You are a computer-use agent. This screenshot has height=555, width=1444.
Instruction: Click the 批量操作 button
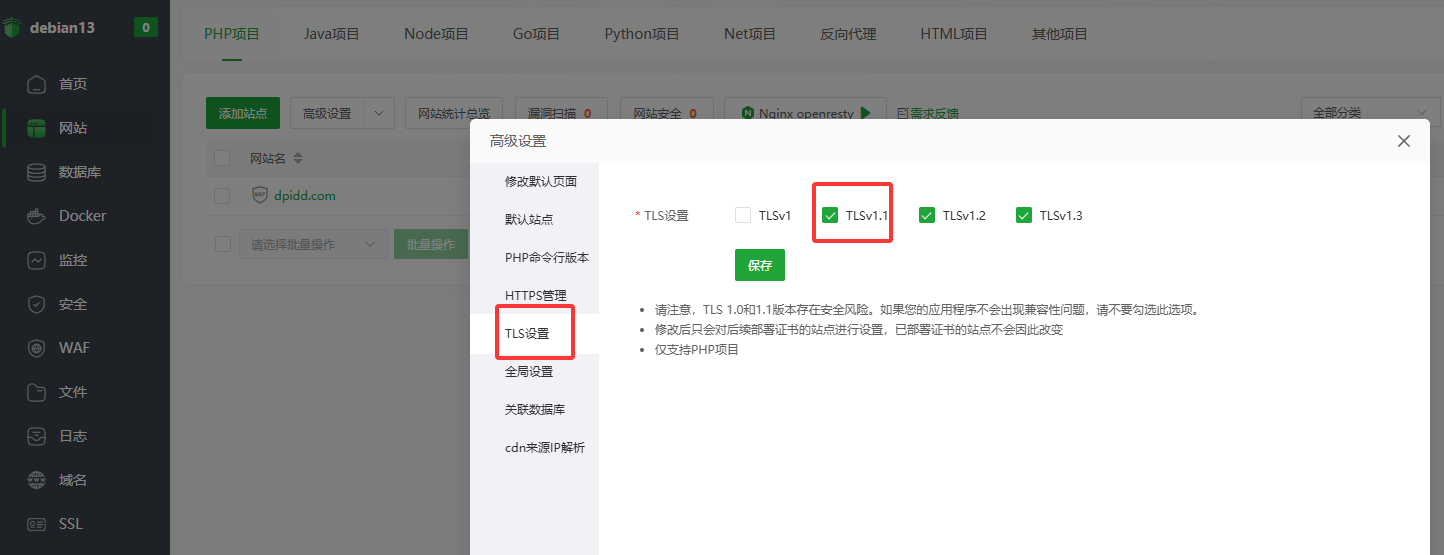(430, 244)
